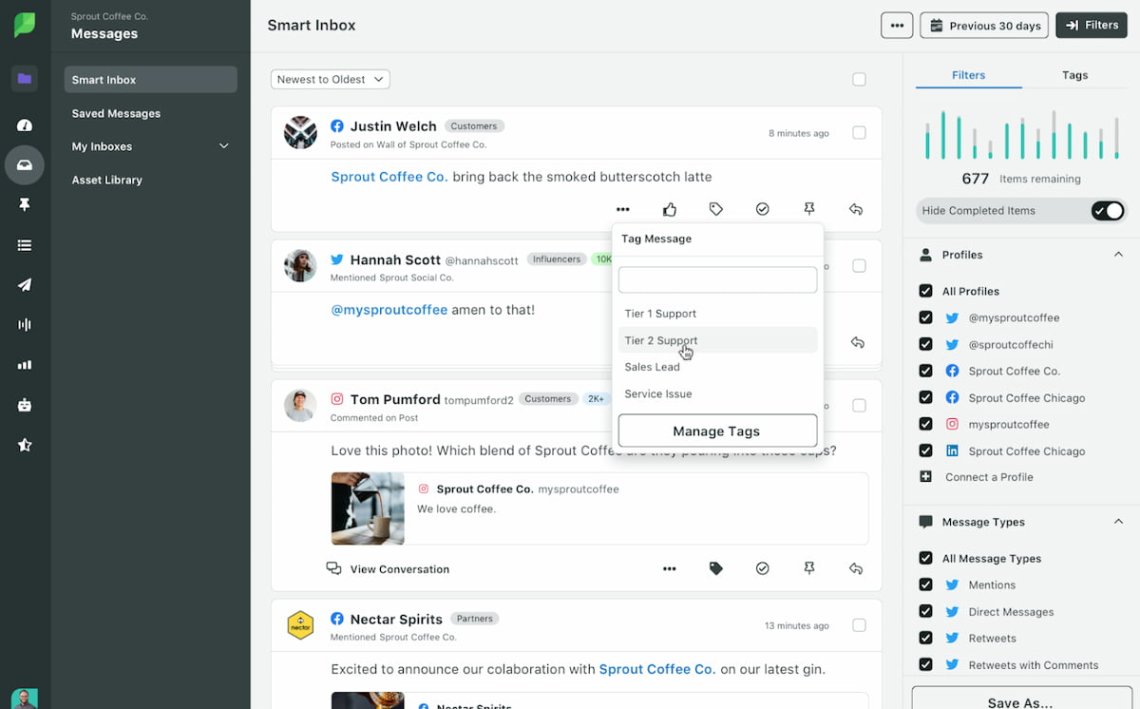Click the tag icon on Justin Welch's message
This screenshot has width=1140, height=709.
(716, 209)
